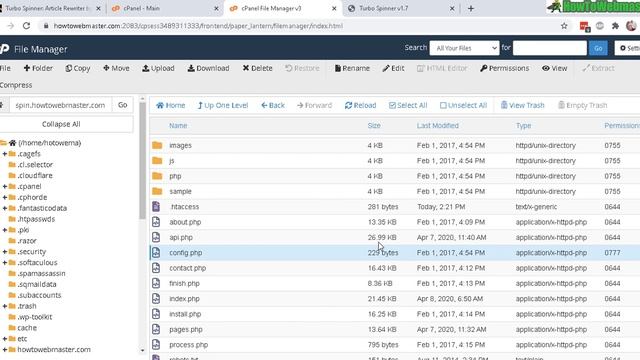Select the process.php file name
The image size is (640, 360).
tap(189, 345)
